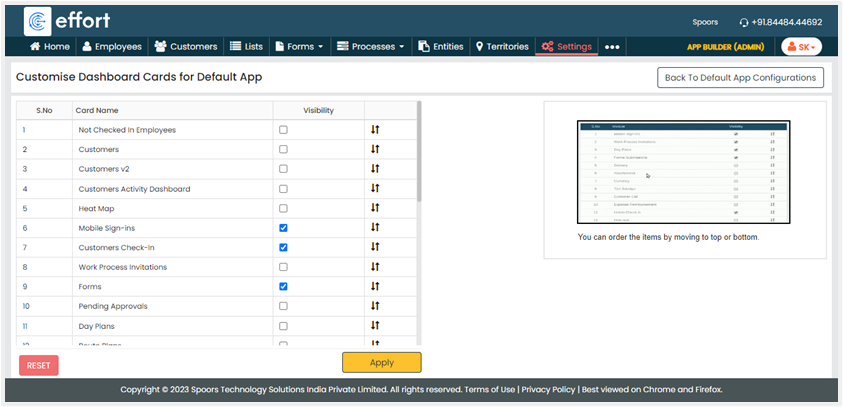Click the Heat Map card name

pyautogui.click(x=96, y=209)
